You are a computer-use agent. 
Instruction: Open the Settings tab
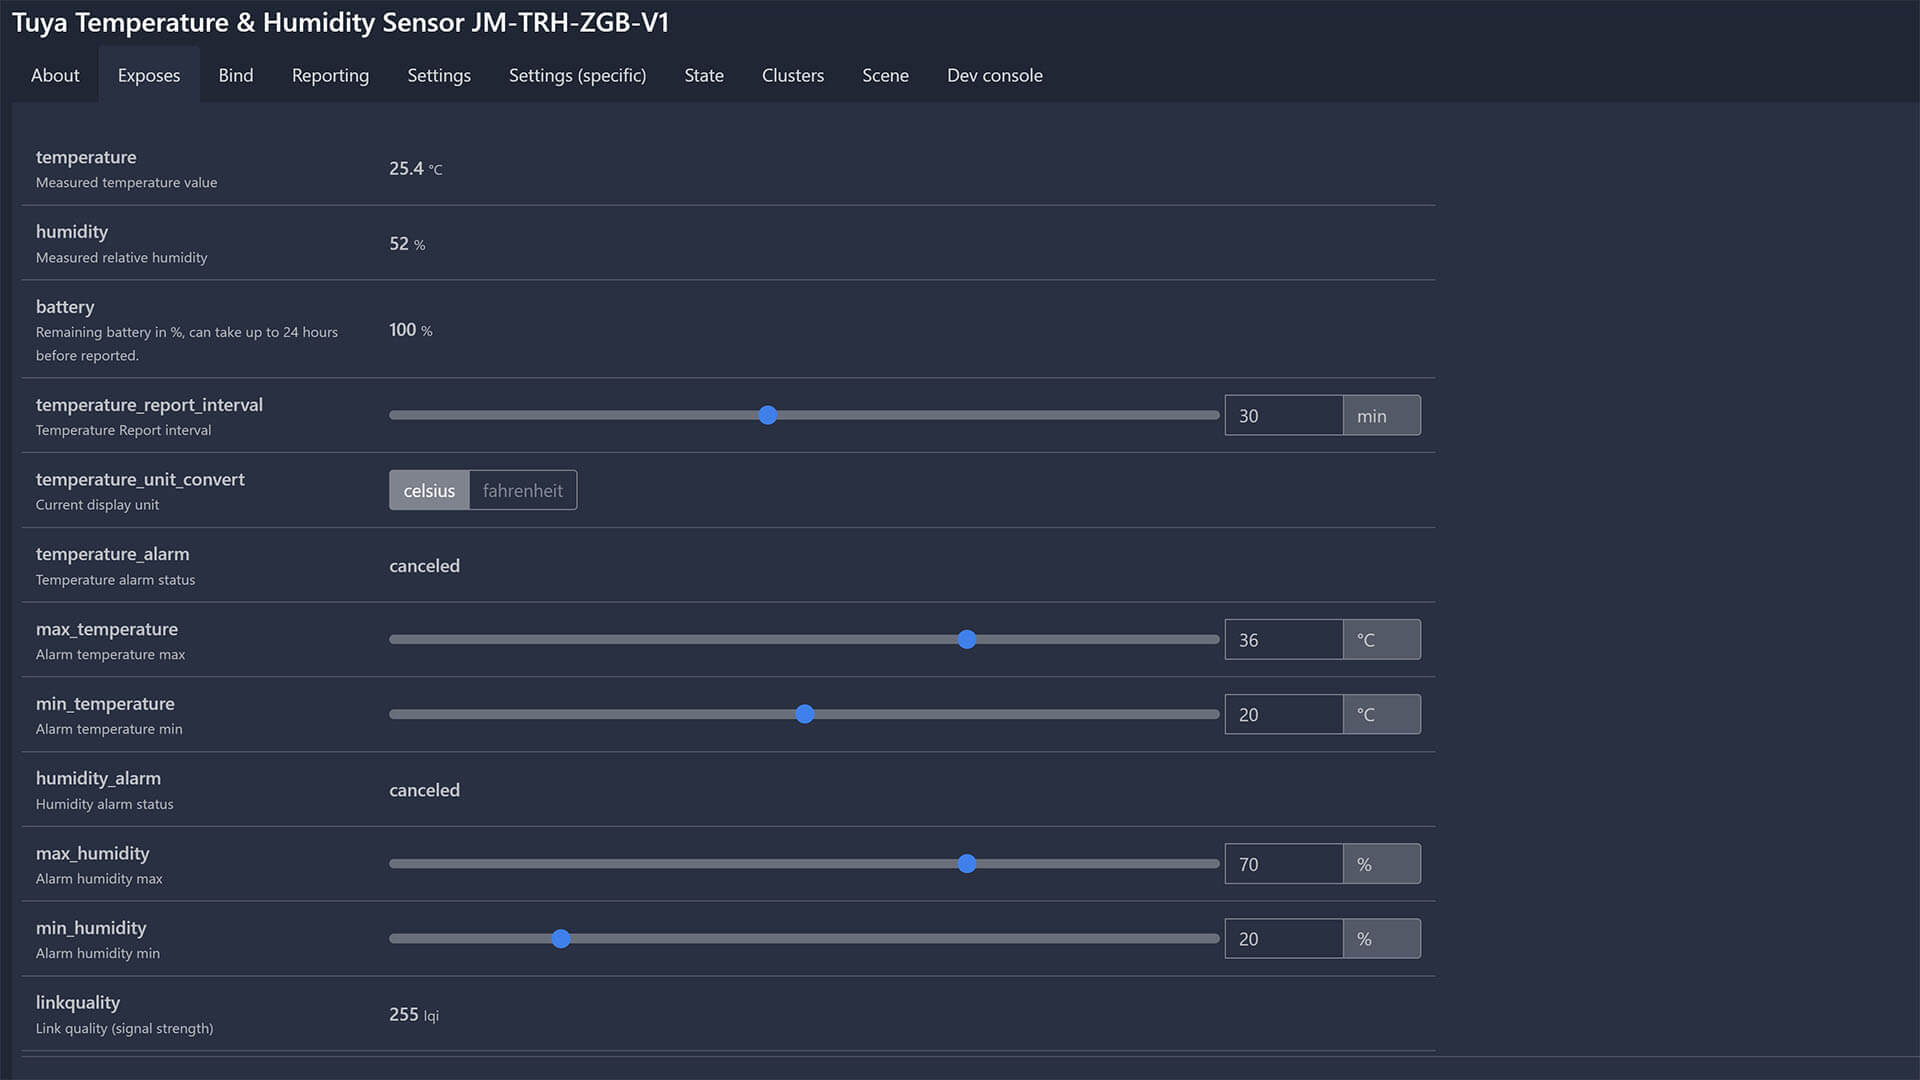pyautogui.click(x=439, y=75)
